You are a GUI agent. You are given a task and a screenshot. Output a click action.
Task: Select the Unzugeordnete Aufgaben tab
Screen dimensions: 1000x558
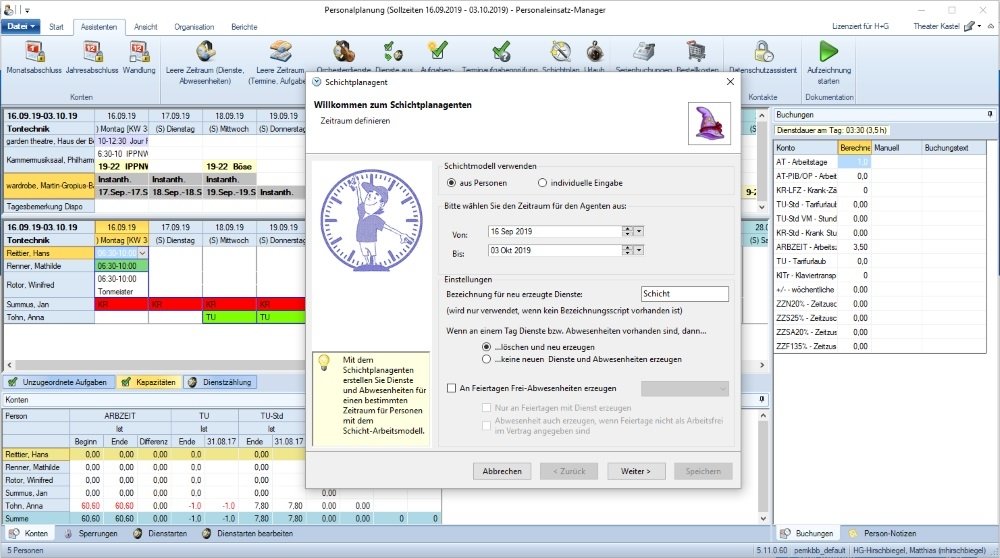[58, 382]
